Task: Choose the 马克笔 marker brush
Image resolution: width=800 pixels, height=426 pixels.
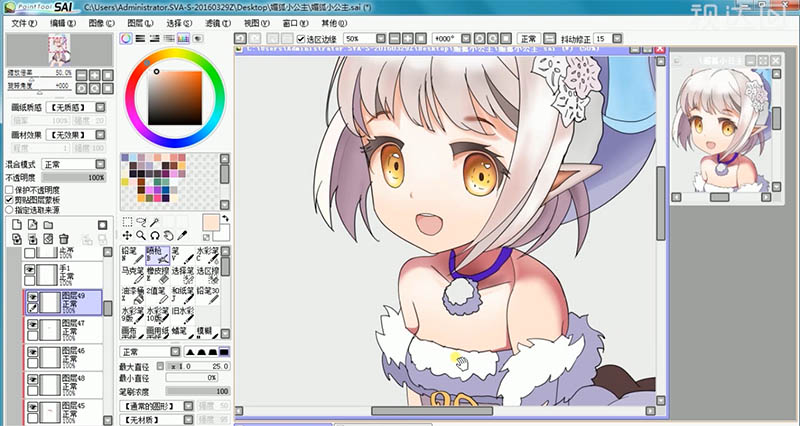Action: coord(133,275)
